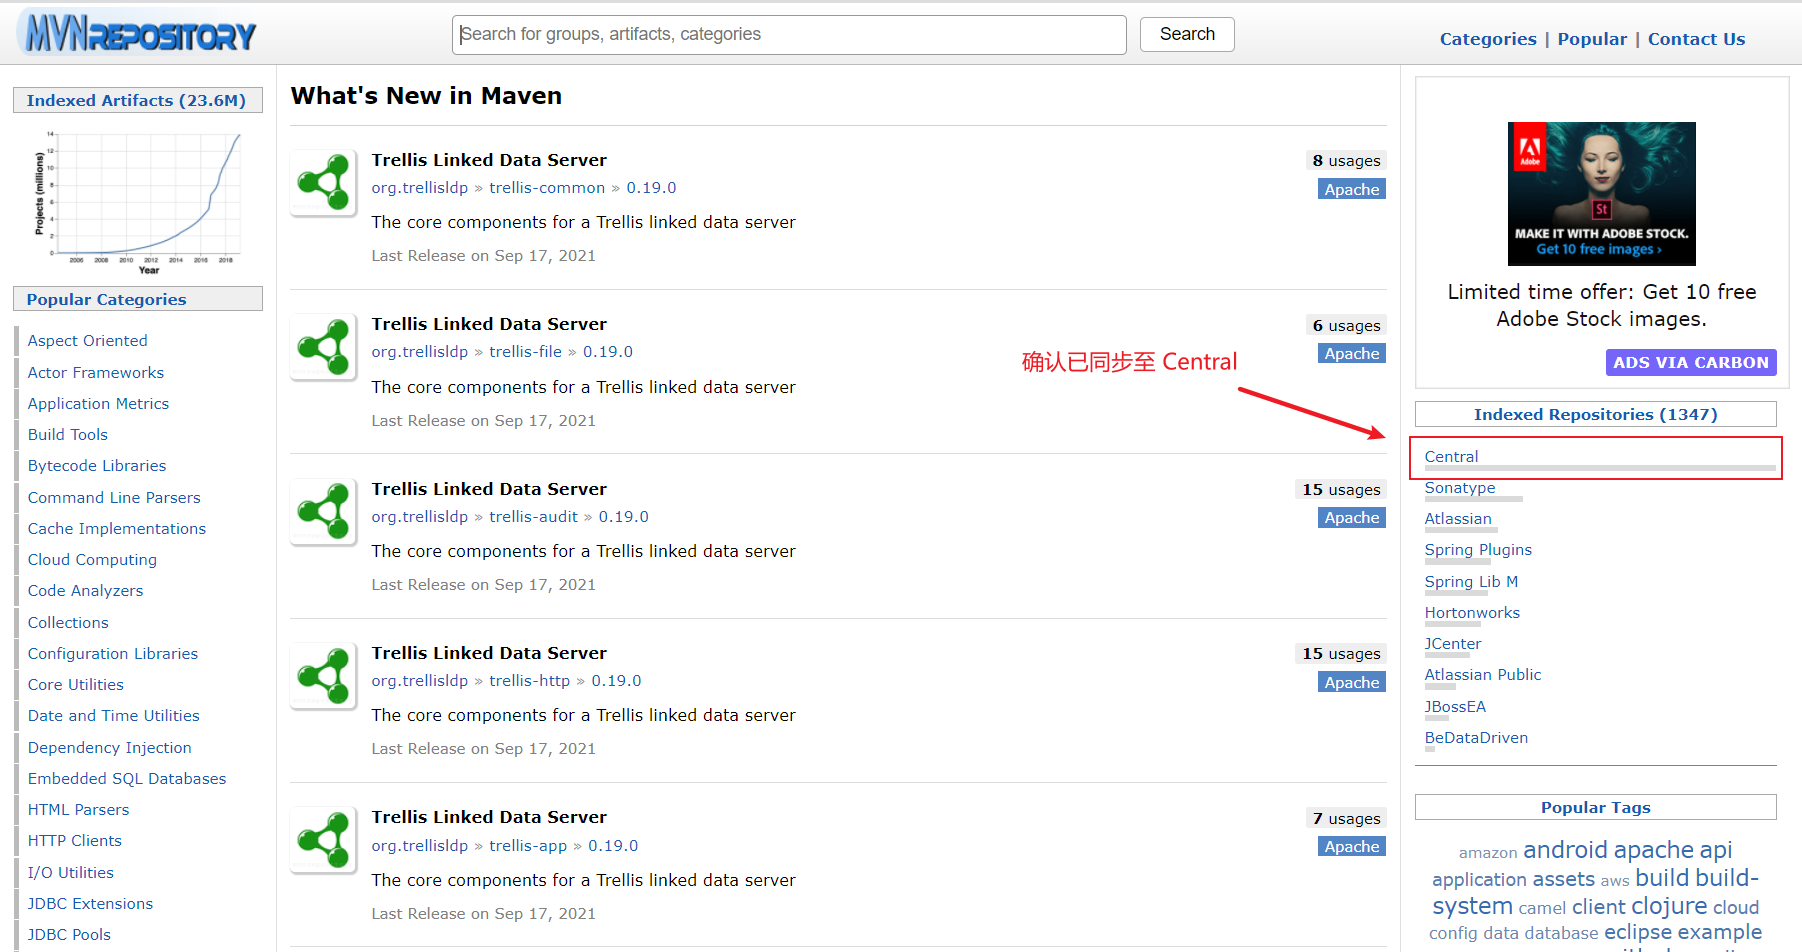
Task: Open the Cache Implementations category
Action: [x=116, y=529]
